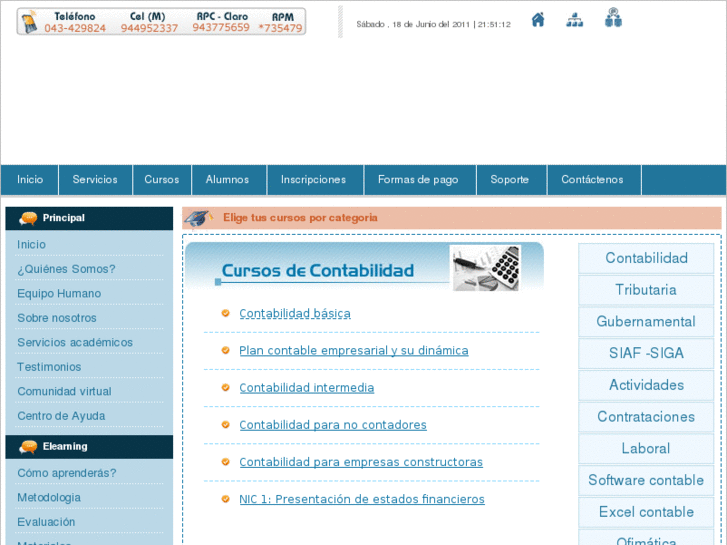The height and width of the screenshot is (545, 727).
Task: Click the registered users icon in header
Action: pyautogui.click(x=613, y=18)
